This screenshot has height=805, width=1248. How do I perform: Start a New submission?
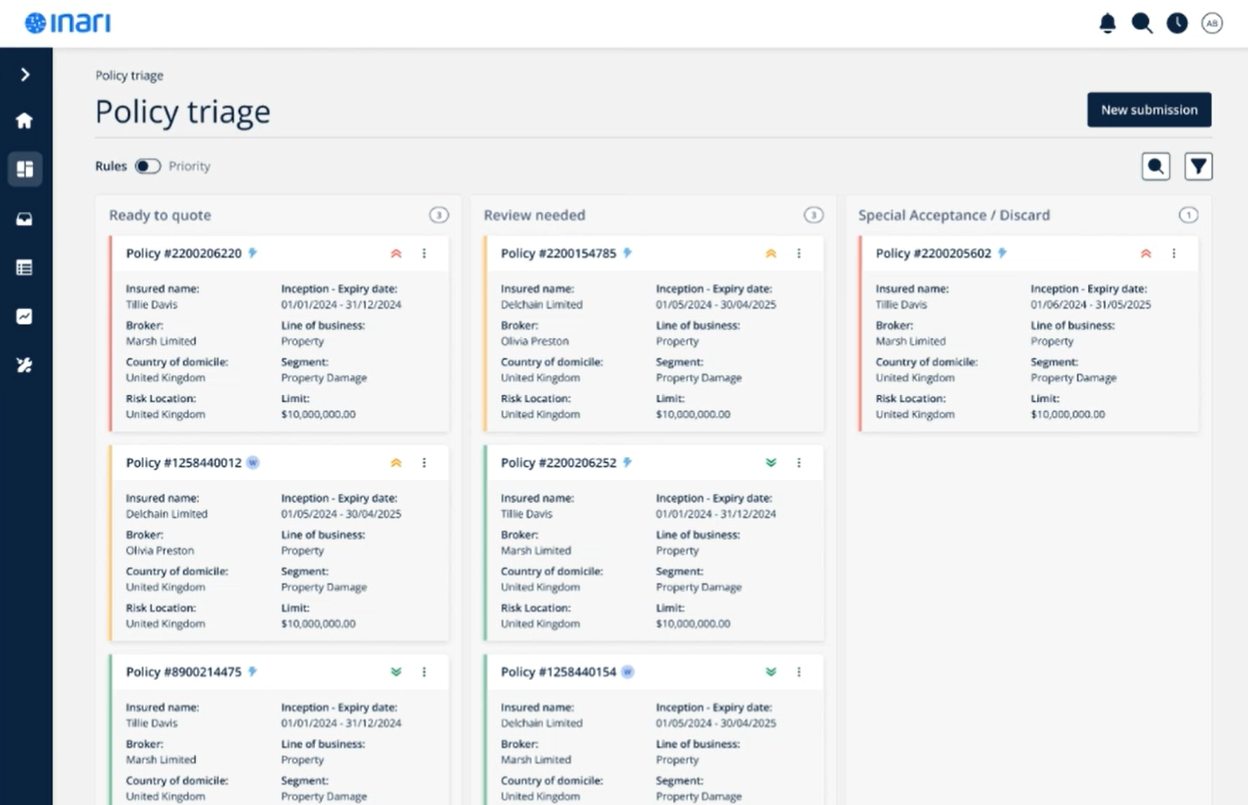point(1149,109)
